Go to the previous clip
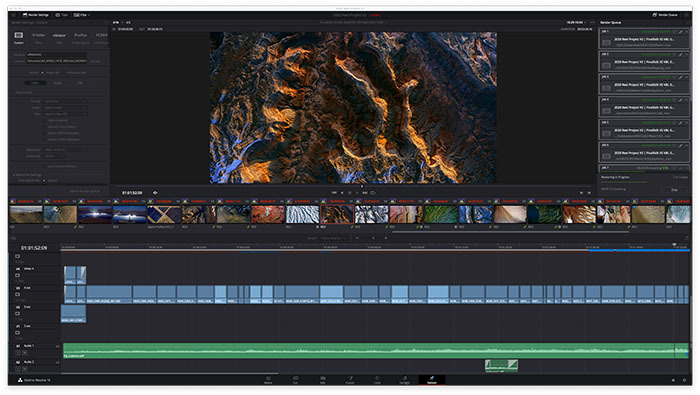700x395 pixels. [x=581, y=192]
